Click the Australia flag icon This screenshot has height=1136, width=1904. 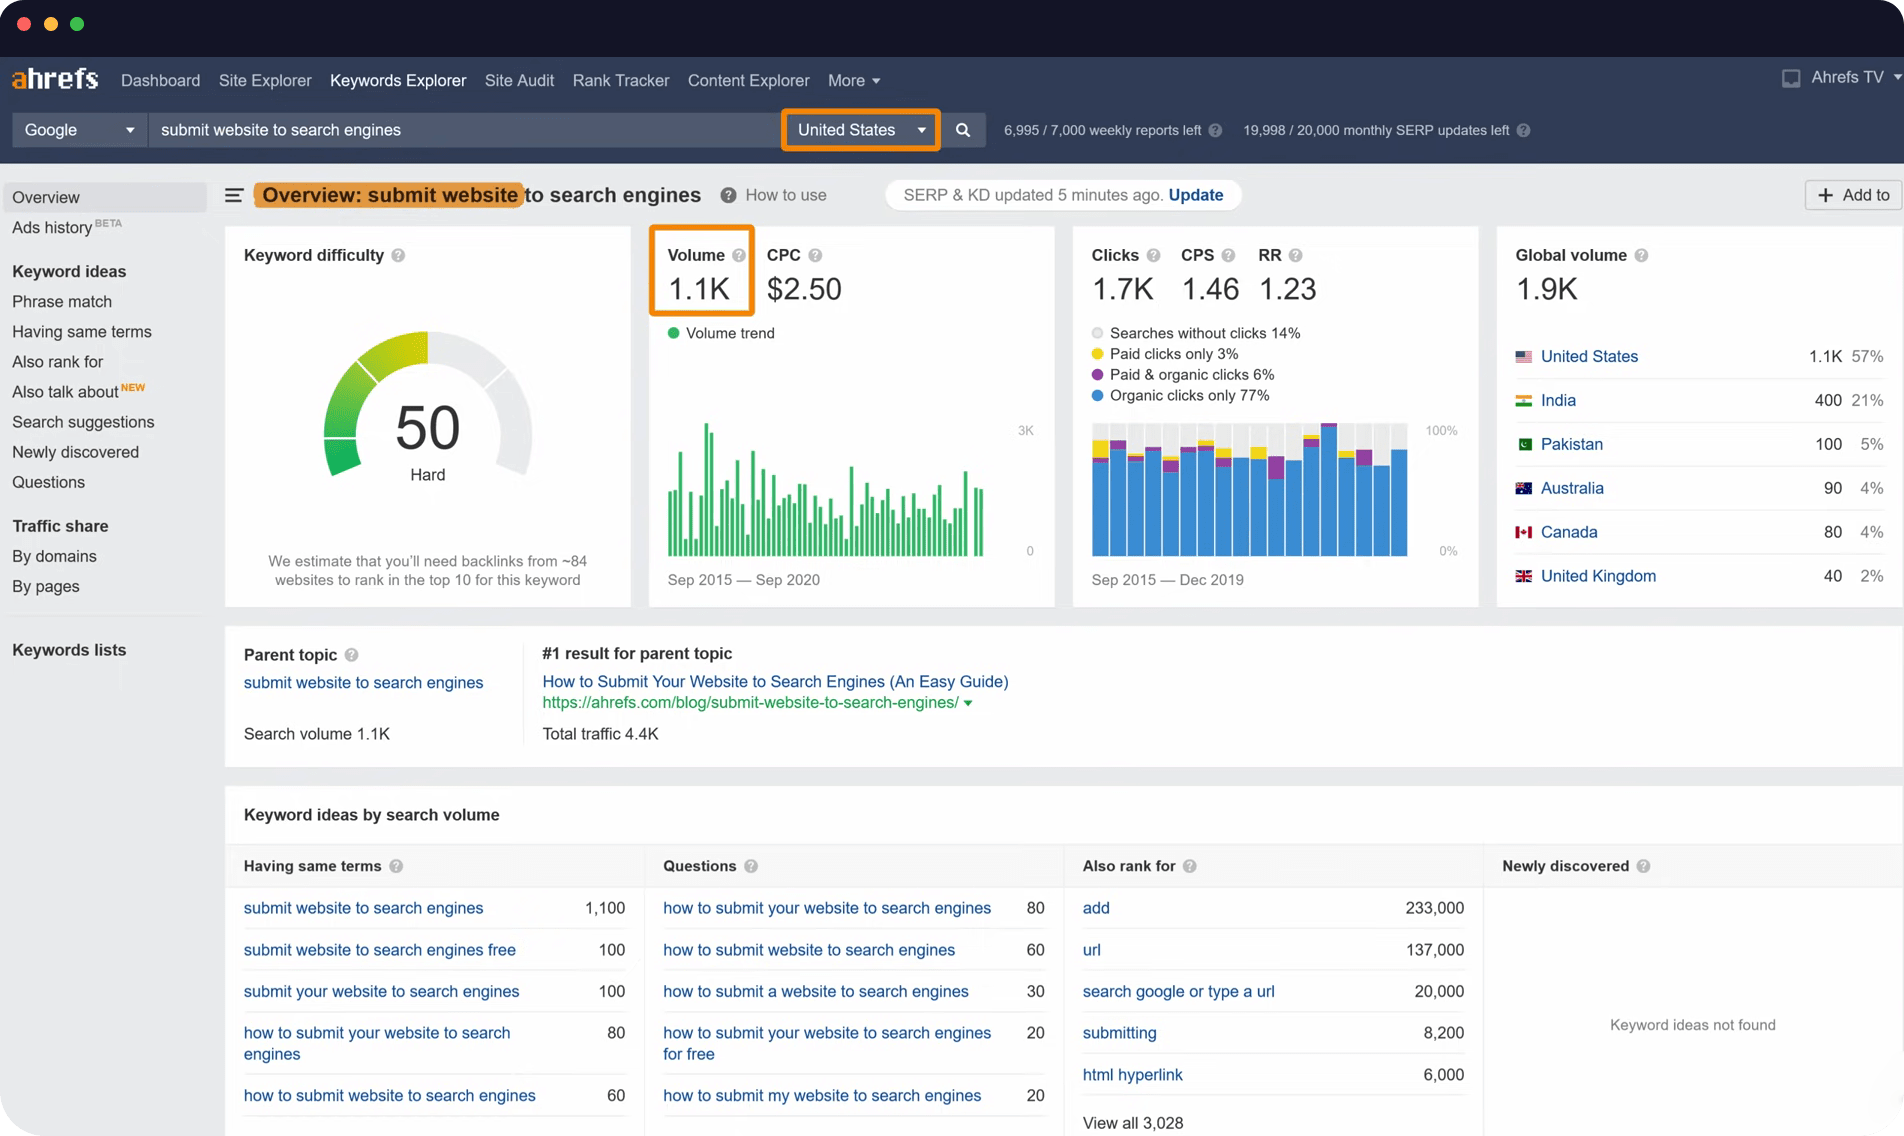tap(1523, 488)
